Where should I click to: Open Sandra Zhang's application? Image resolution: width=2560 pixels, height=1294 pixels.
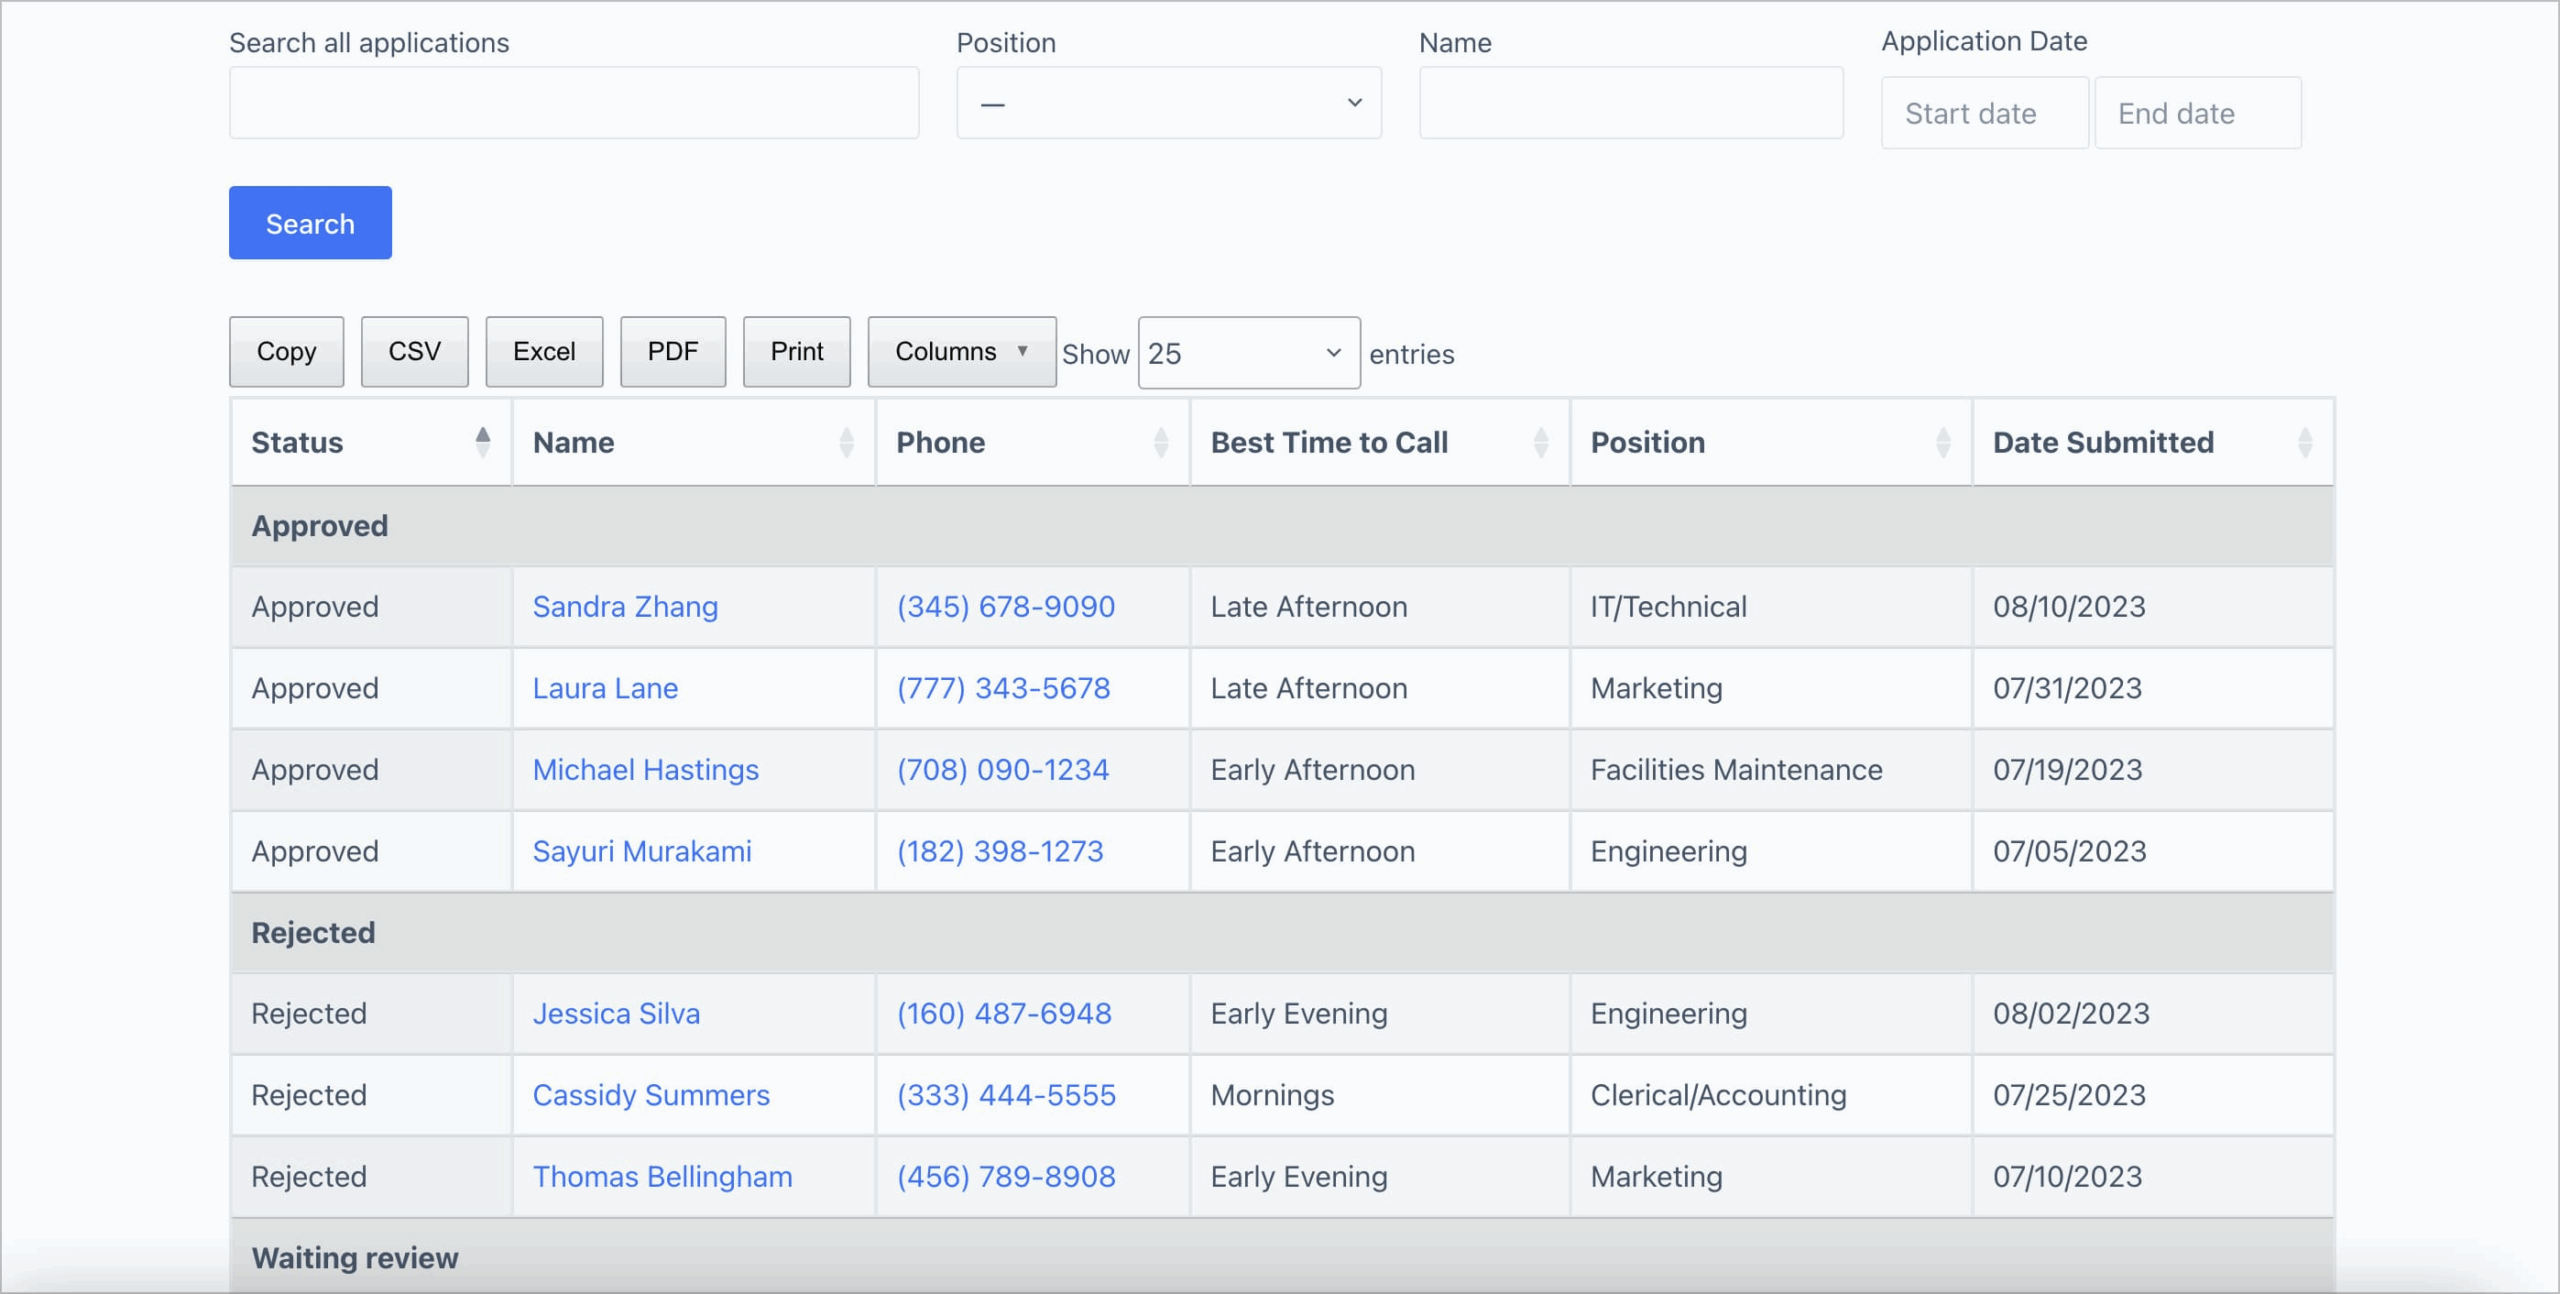pyautogui.click(x=625, y=607)
